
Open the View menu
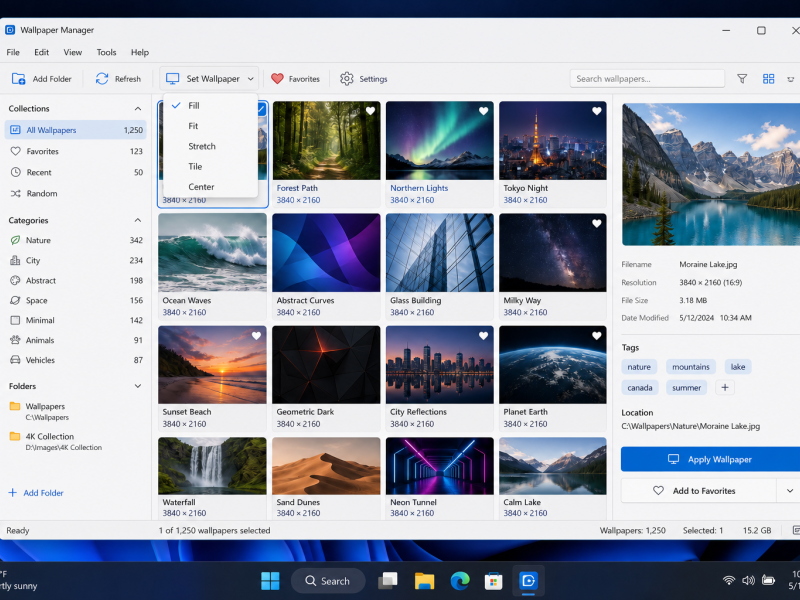(x=72, y=52)
